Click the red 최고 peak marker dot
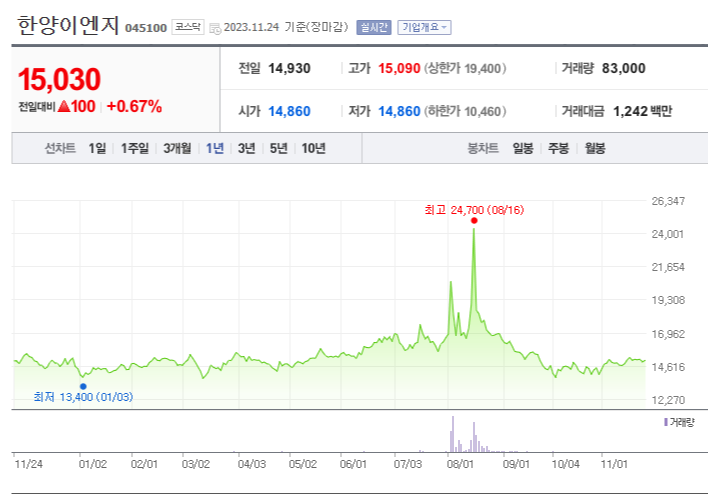The width and height of the screenshot is (708, 494). click(474, 220)
